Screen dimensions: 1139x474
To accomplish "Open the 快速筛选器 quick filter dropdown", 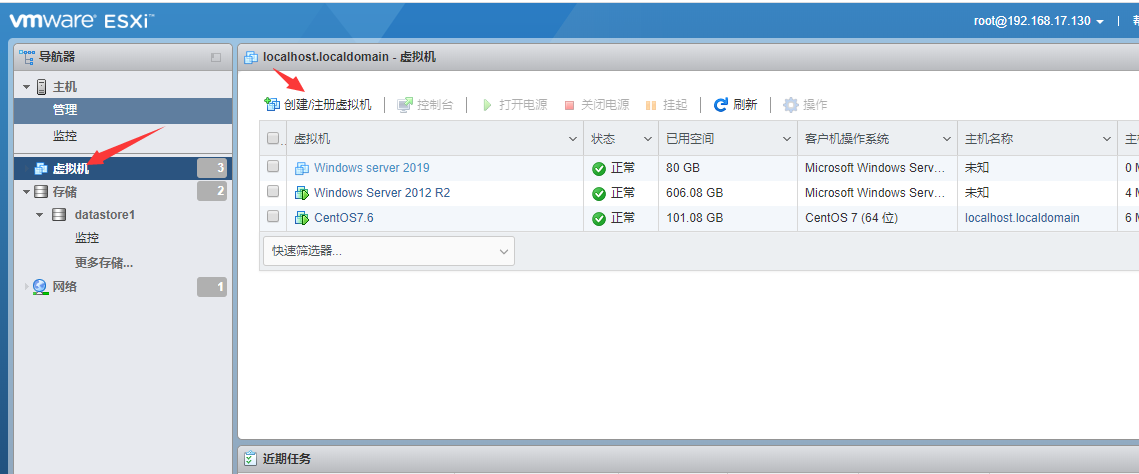I will pos(389,250).
